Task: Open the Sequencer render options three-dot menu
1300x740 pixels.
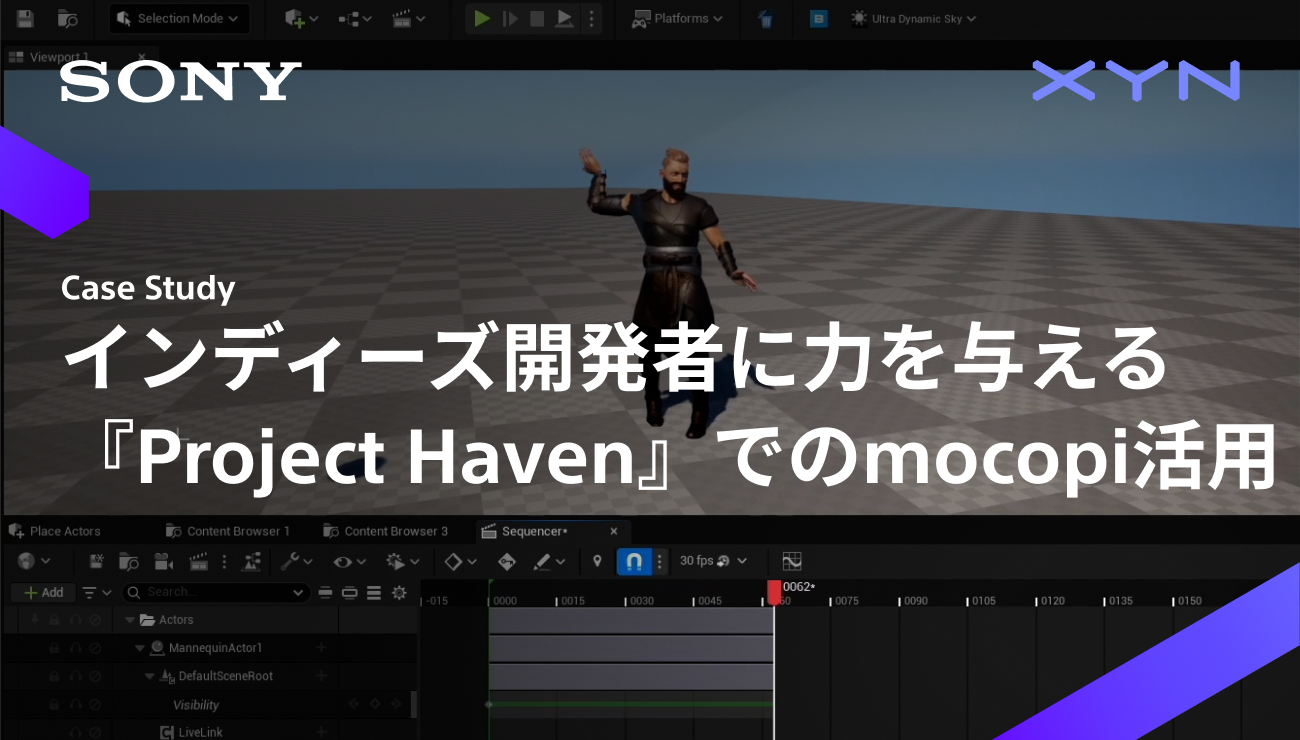Action: (x=223, y=562)
